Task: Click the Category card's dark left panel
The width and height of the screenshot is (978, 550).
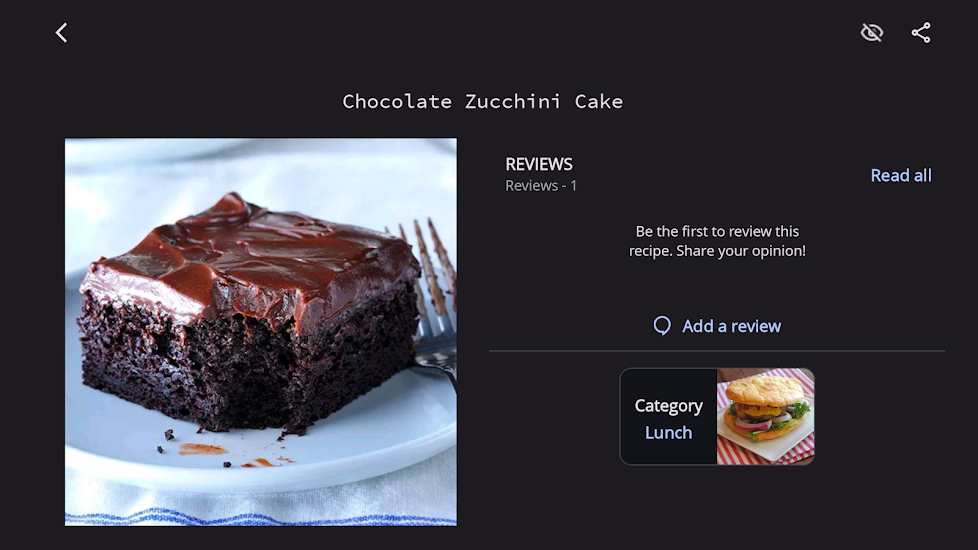Action: tap(668, 416)
